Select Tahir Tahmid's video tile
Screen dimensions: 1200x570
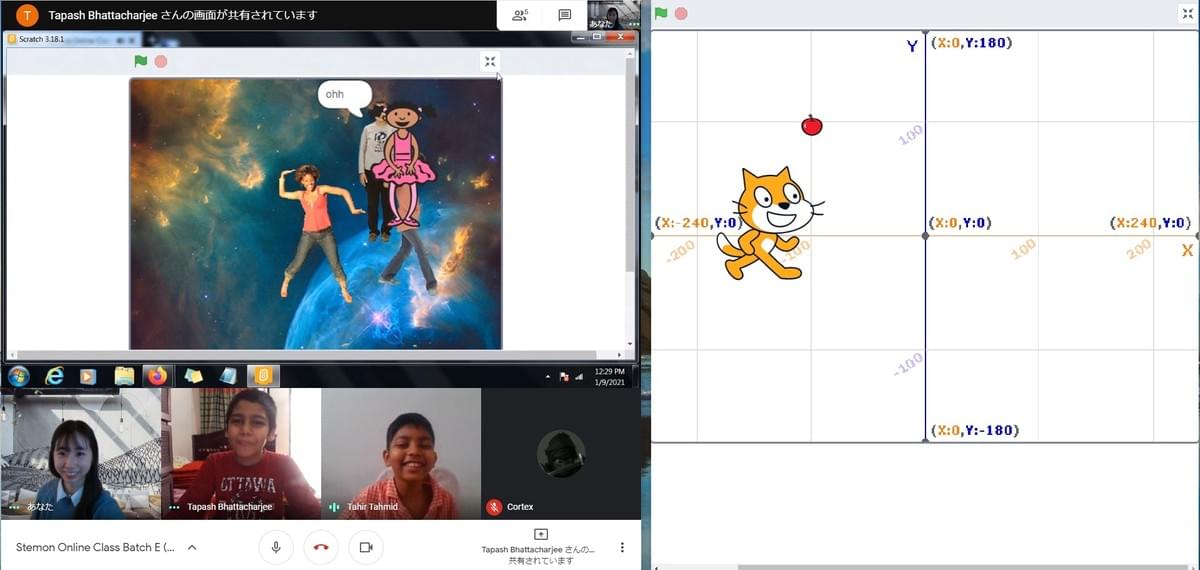[400, 453]
